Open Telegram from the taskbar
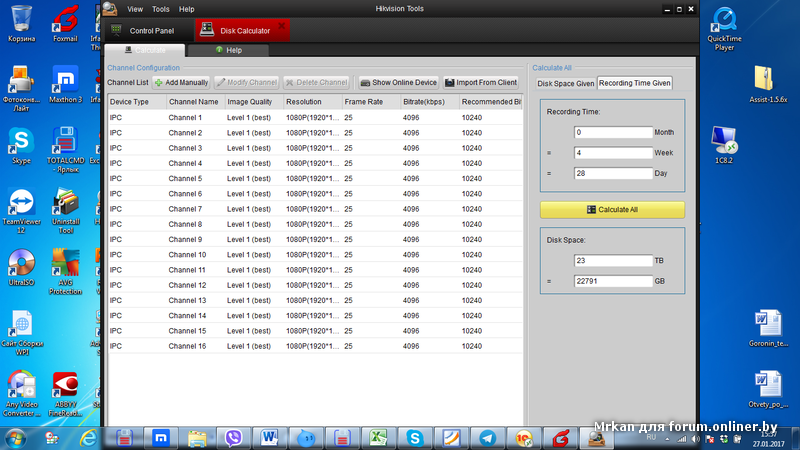Viewport: 800px width, 450px height. (x=486, y=437)
